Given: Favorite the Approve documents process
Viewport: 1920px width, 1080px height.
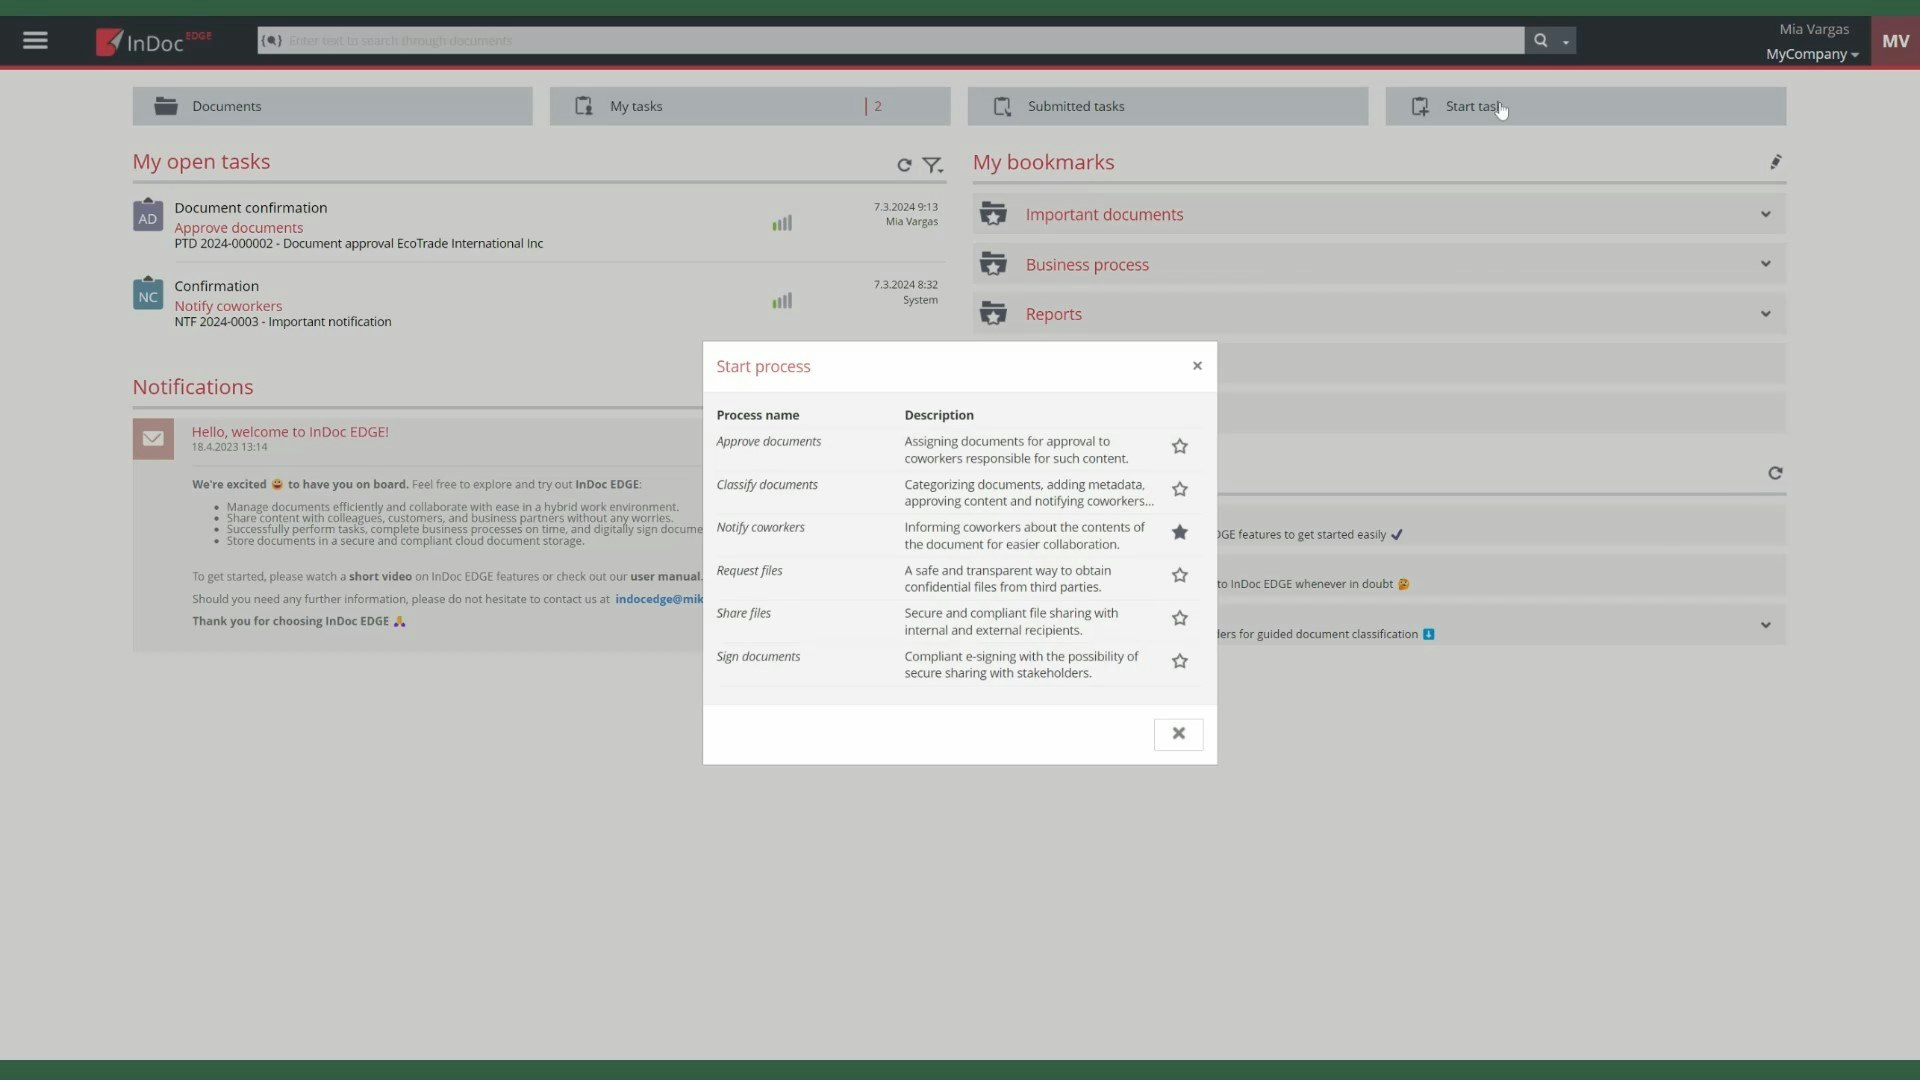Looking at the screenshot, I should point(1179,446).
